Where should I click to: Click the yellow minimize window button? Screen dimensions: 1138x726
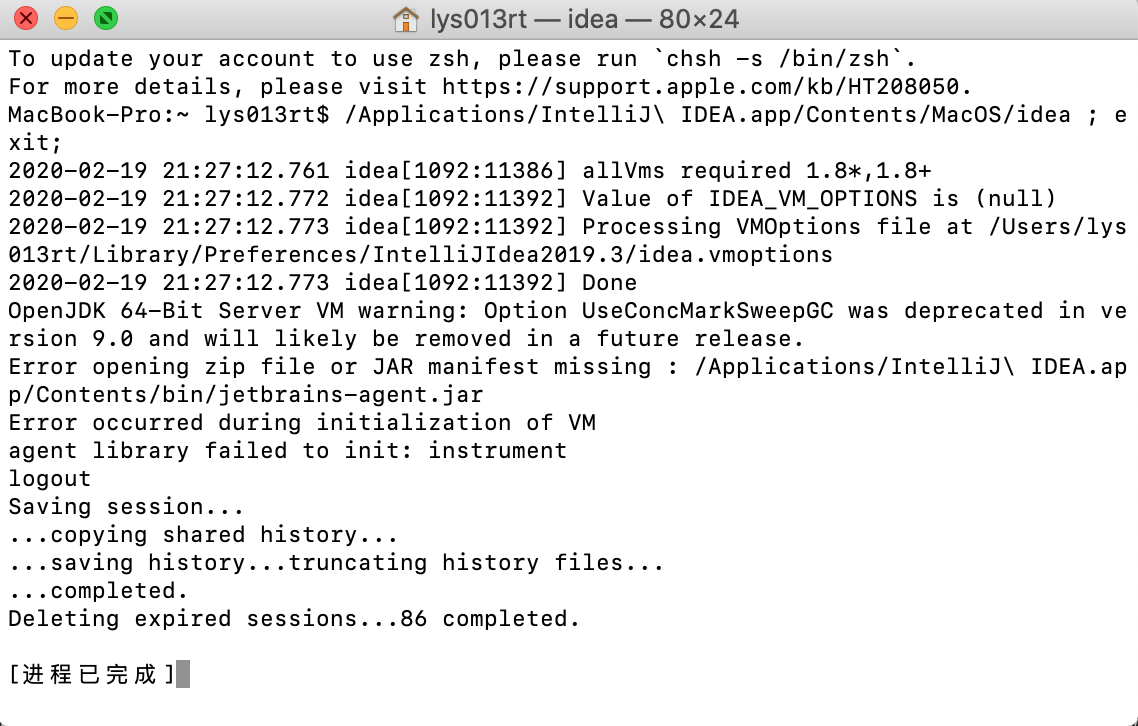(x=66, y=18)
